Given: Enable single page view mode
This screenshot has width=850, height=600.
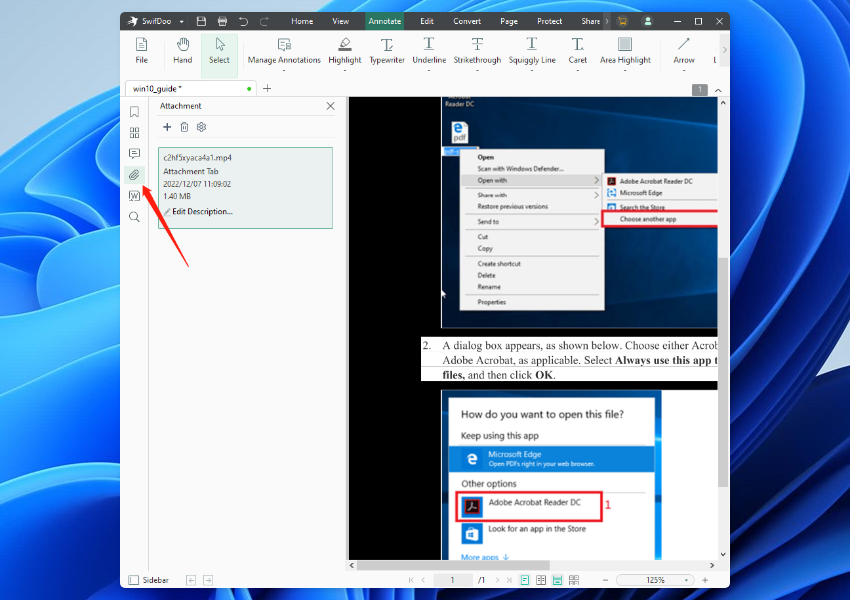Looking at the screenshot, I should 525,580.
